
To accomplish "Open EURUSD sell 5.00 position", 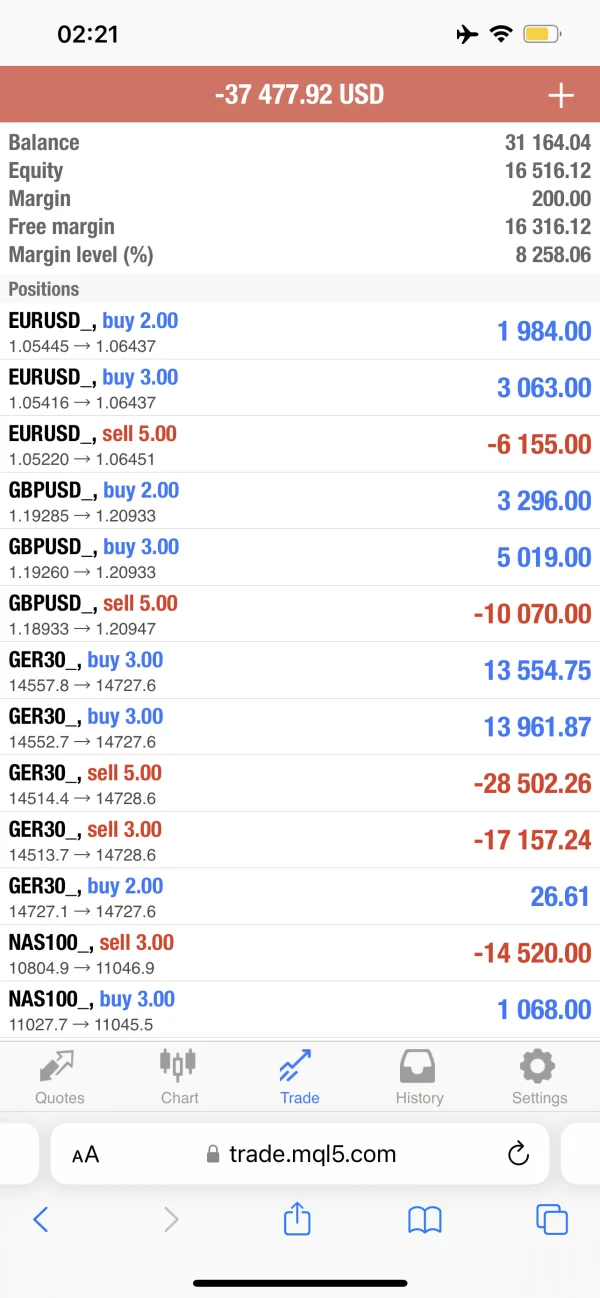I will point(300,445).
